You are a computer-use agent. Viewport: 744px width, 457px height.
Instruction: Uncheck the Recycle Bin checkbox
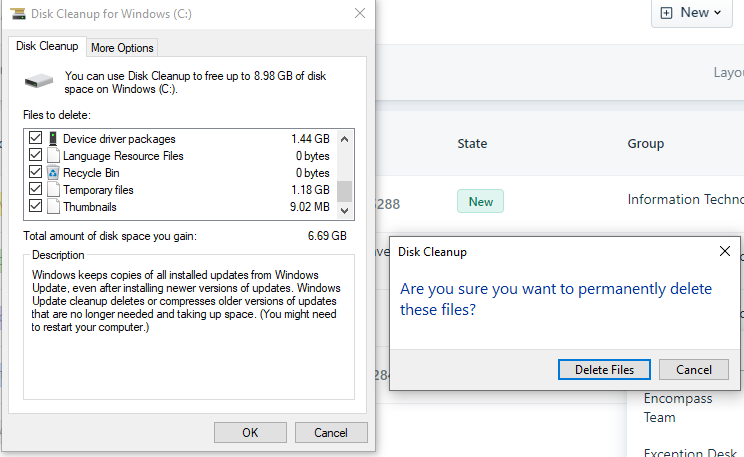coord(36,172)
